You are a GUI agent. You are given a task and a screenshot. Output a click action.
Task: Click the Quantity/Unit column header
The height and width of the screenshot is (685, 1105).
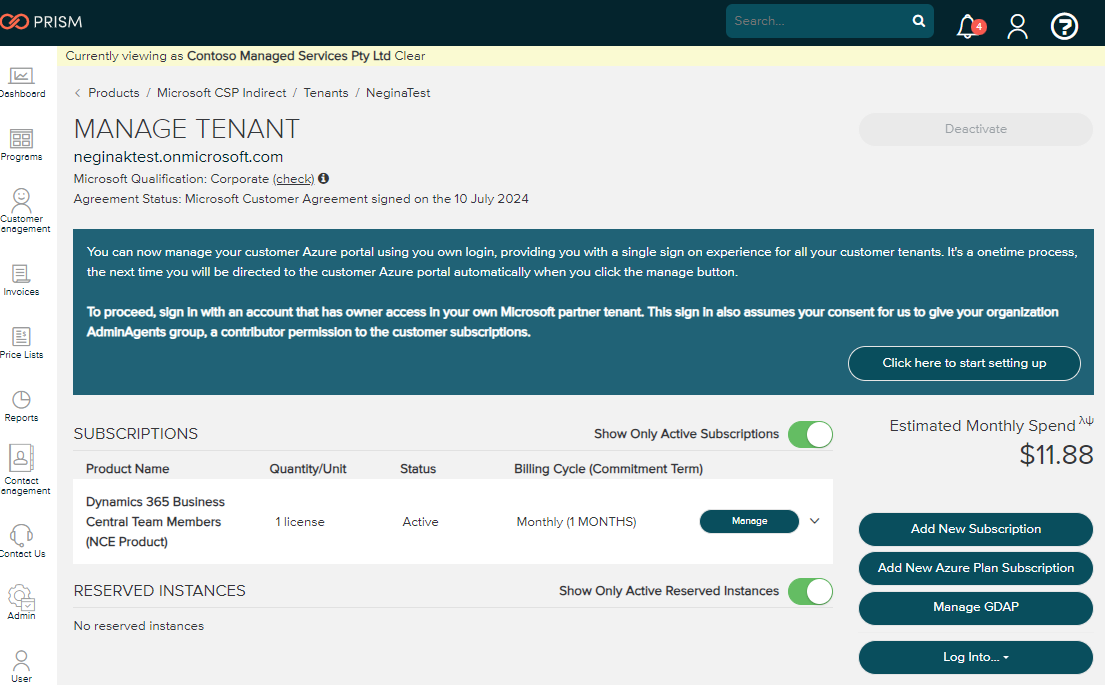pyautogui.click(x=308, y=469)
